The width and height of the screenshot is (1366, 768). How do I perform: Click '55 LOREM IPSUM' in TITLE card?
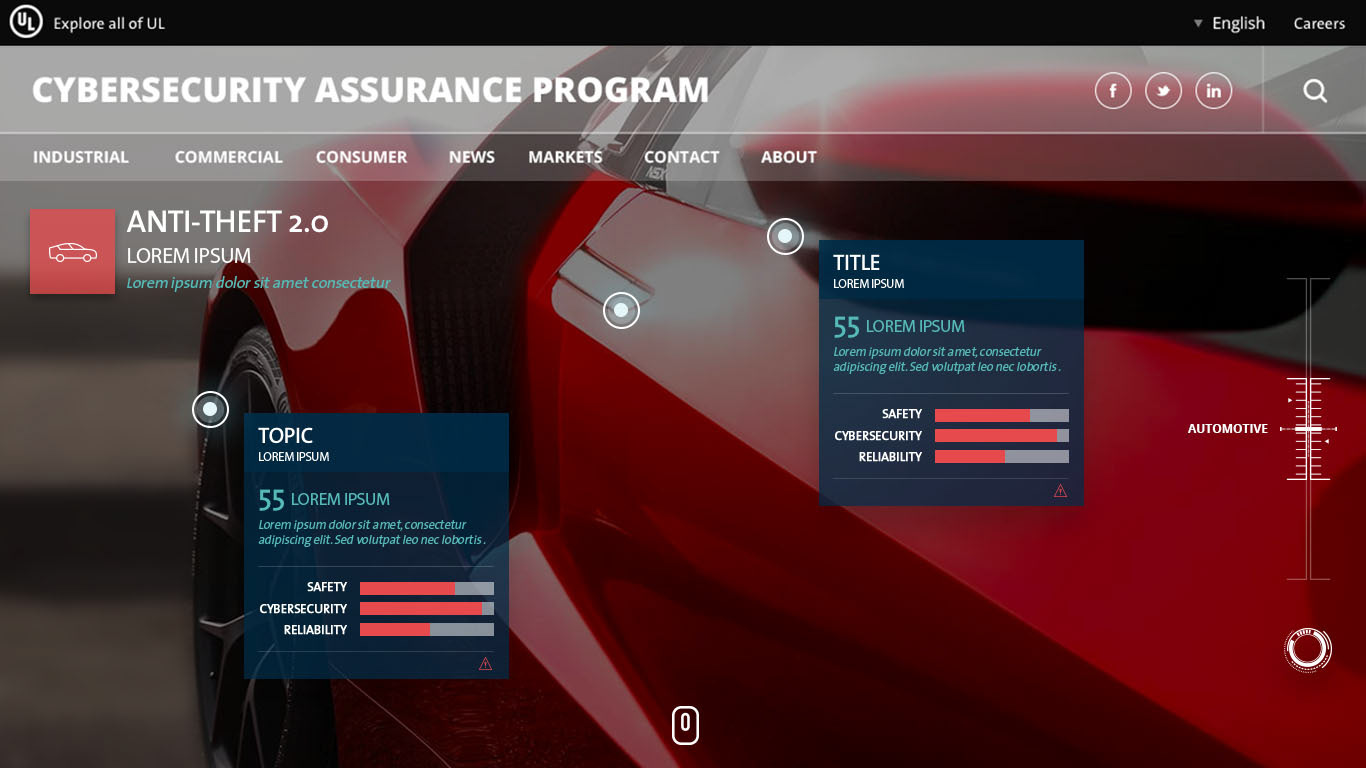tap(899, 326)
